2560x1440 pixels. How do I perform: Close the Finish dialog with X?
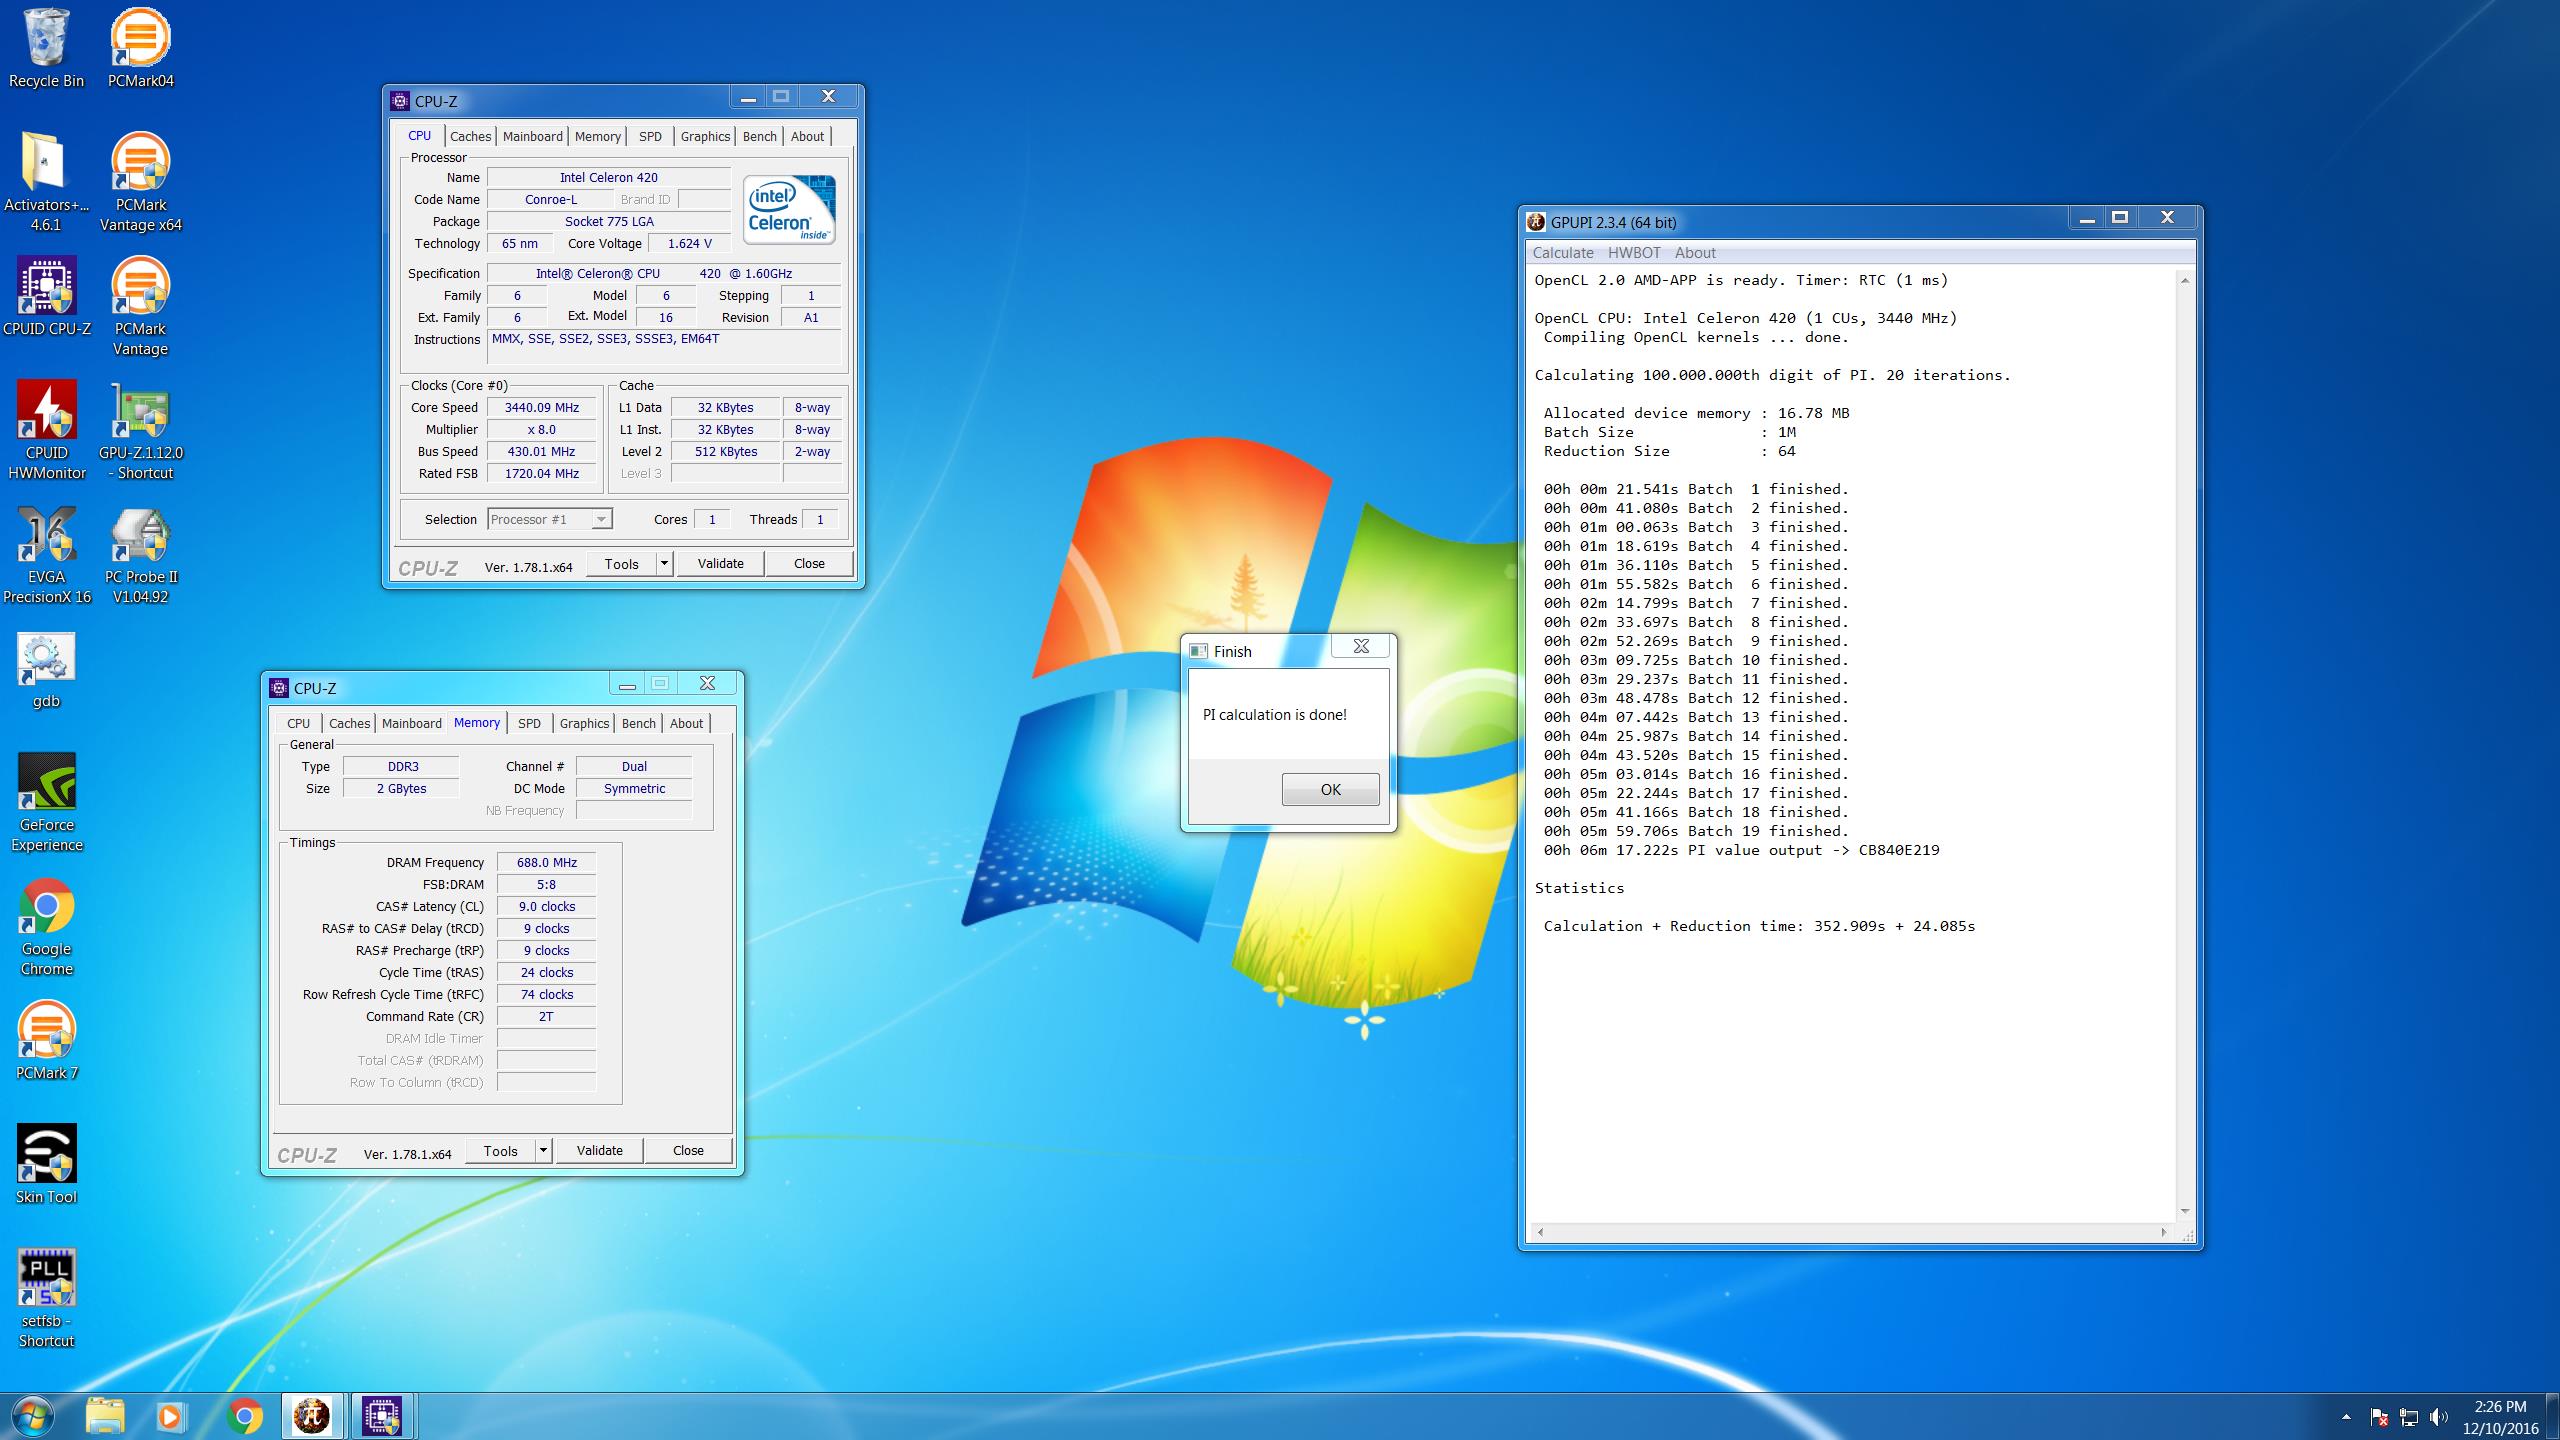click(x=1360, y=646)
